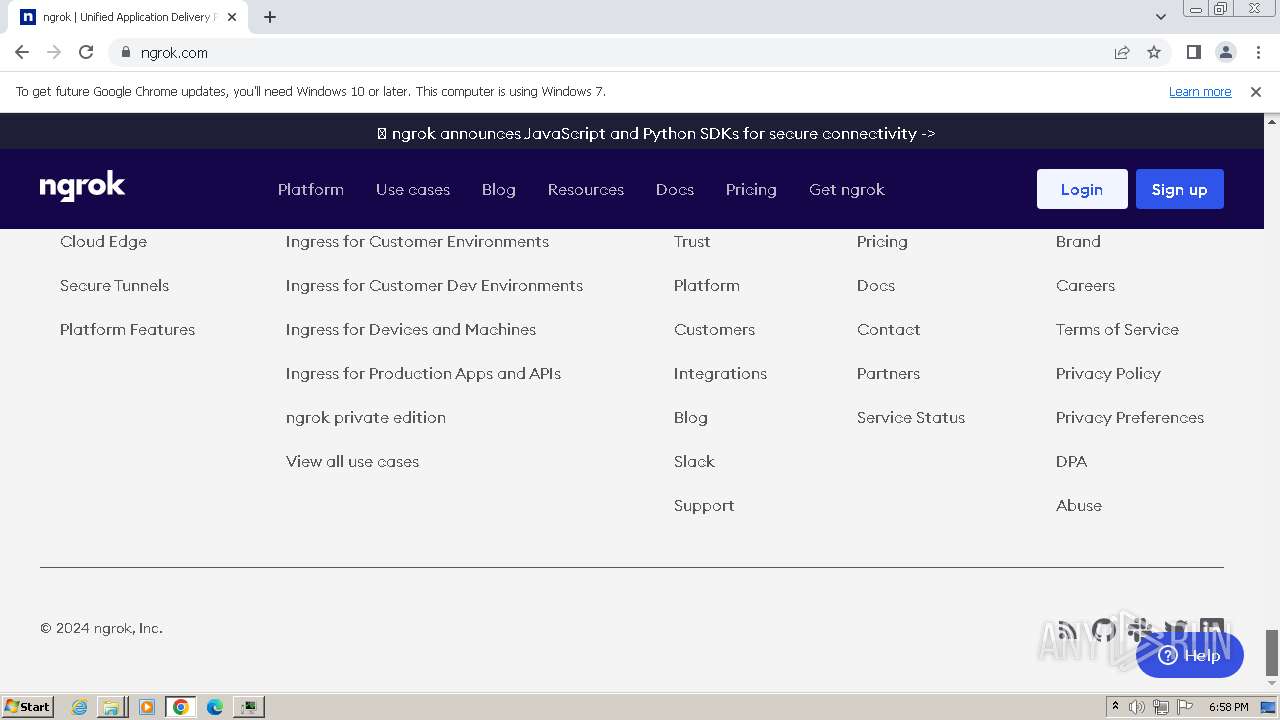Open Internet Explorer from taskbar

(x=79, y=707)
